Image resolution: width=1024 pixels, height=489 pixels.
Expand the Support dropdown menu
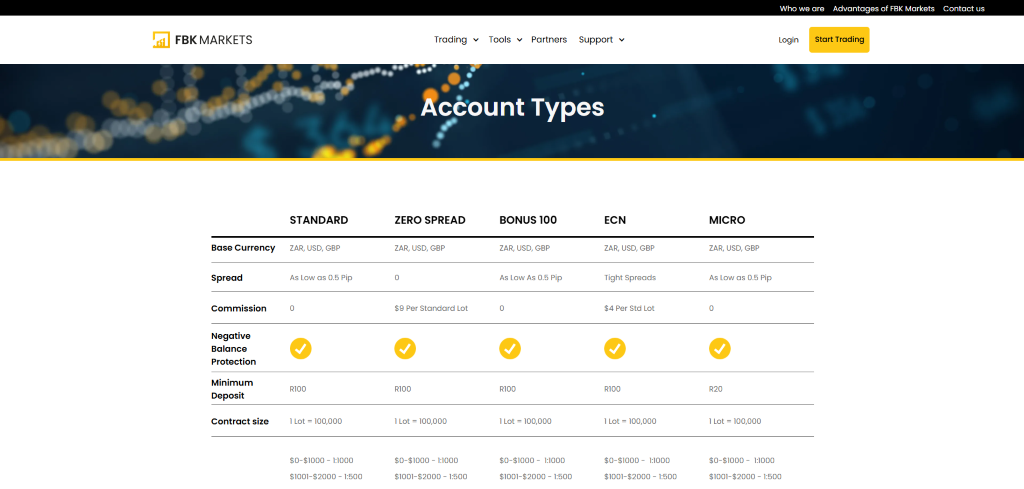pyautogui.click(x=601, y=40)
